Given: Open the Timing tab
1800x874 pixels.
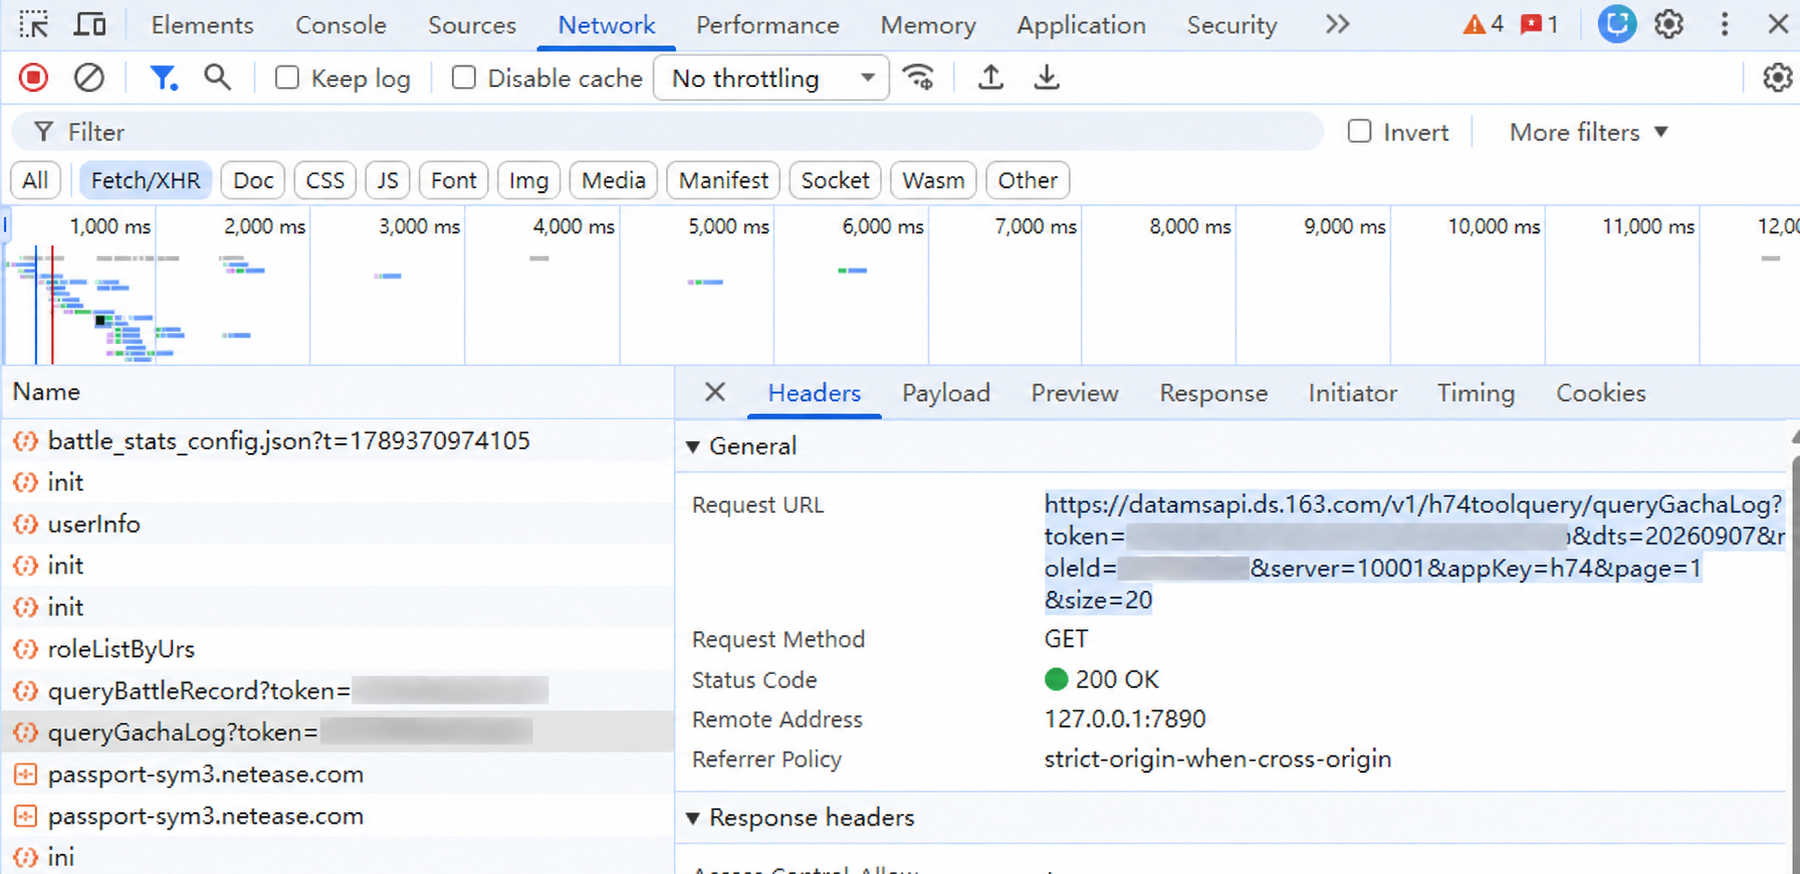Looking at the screenshot, I should pos(1476,393).
